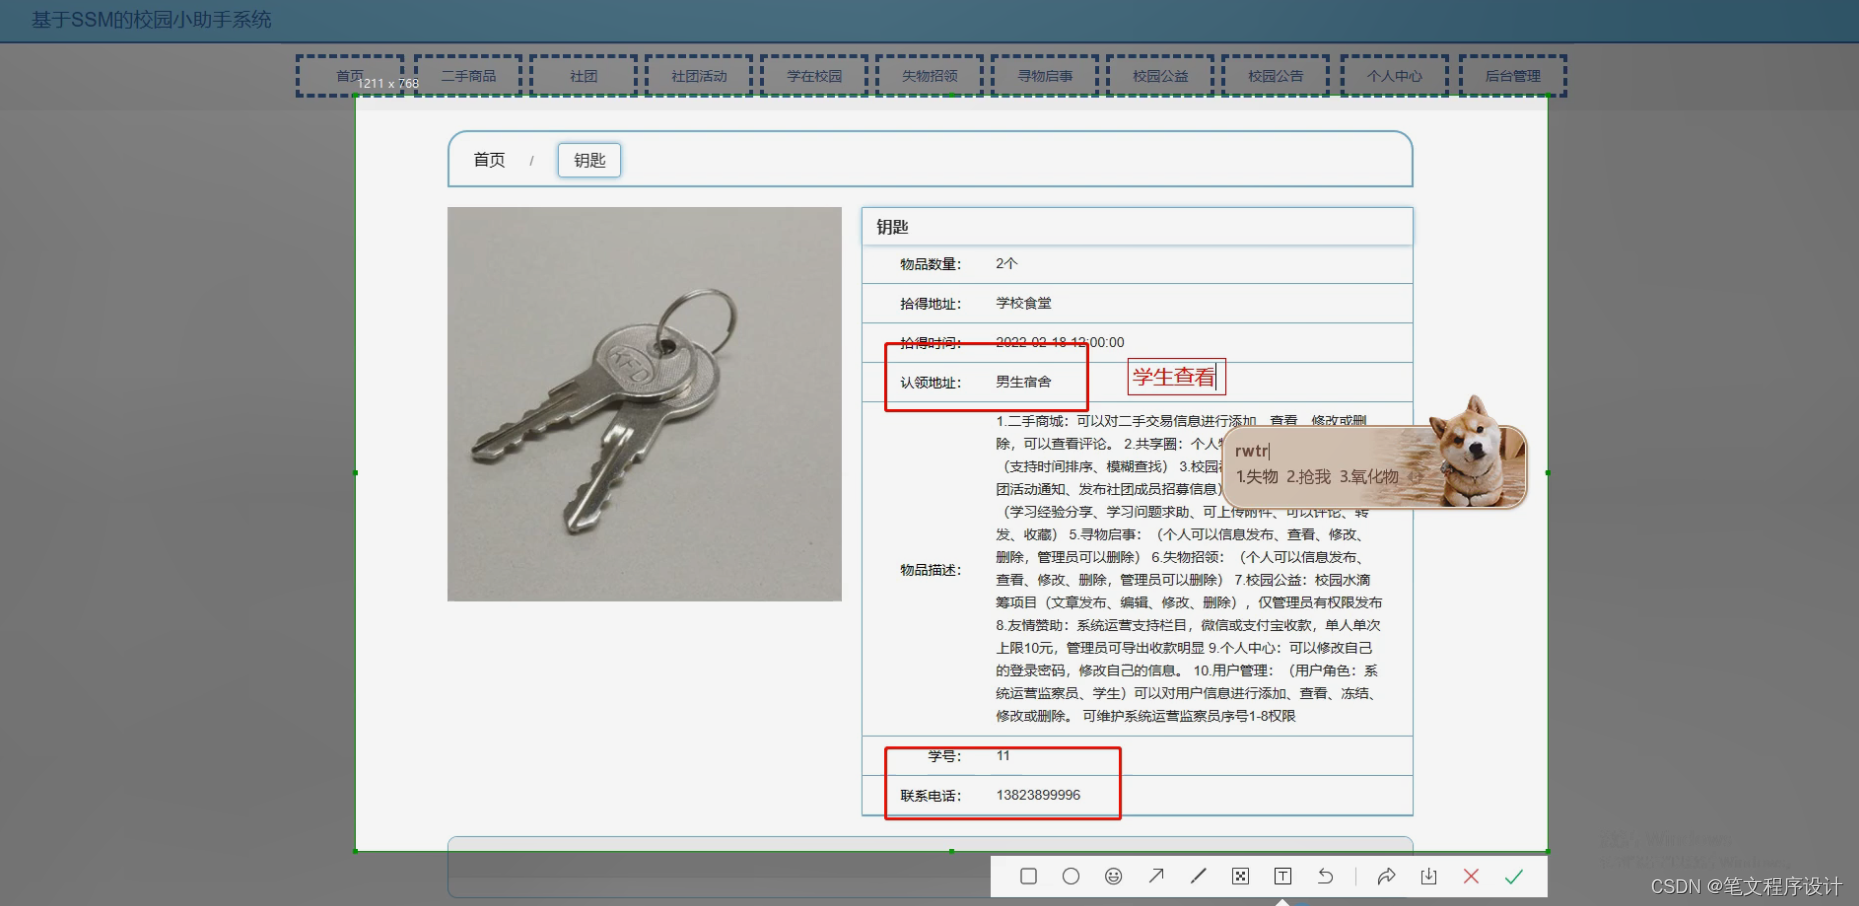Screen dimensions: 1859x906
Task: Cancel capture with red X
Action: (x=1471, y=875)
